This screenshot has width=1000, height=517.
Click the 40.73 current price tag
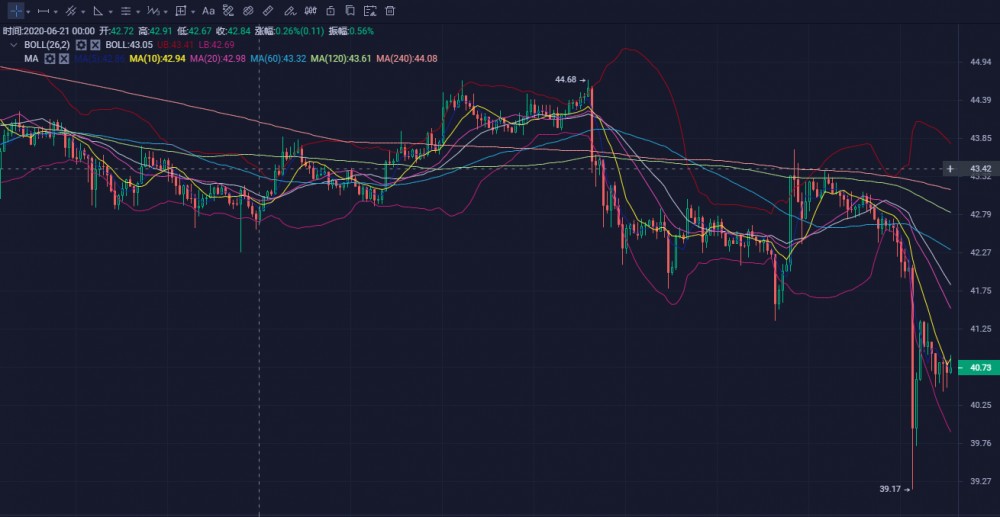point(977,368)
